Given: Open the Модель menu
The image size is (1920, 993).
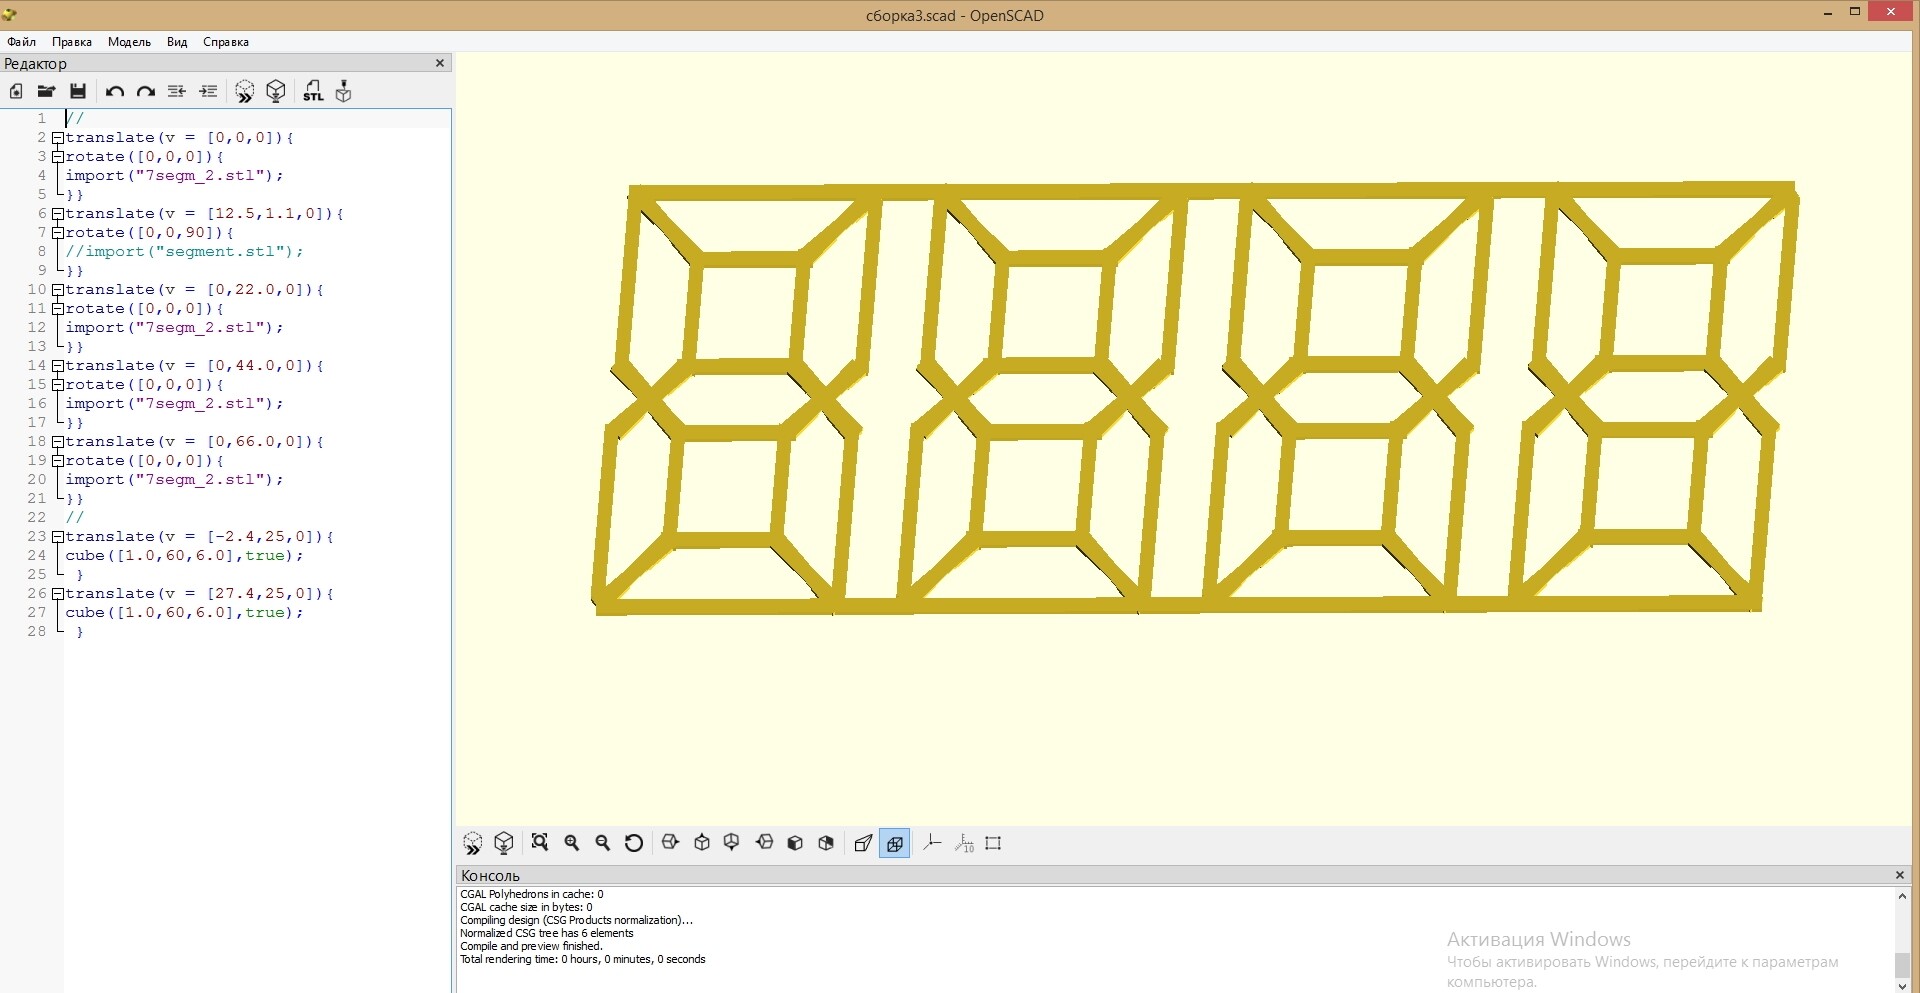Looking at the screenshot, I should tap(129, 42).
